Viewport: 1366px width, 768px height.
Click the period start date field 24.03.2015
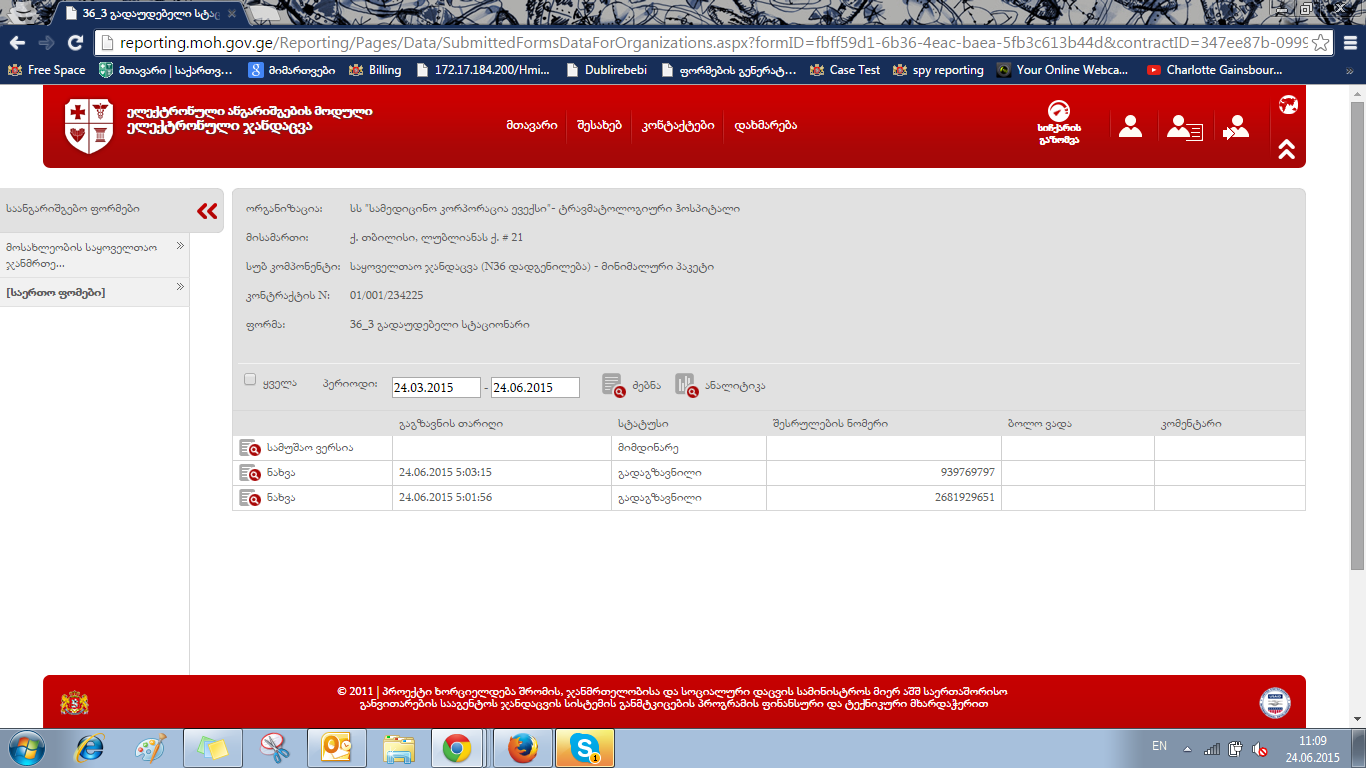436,388
